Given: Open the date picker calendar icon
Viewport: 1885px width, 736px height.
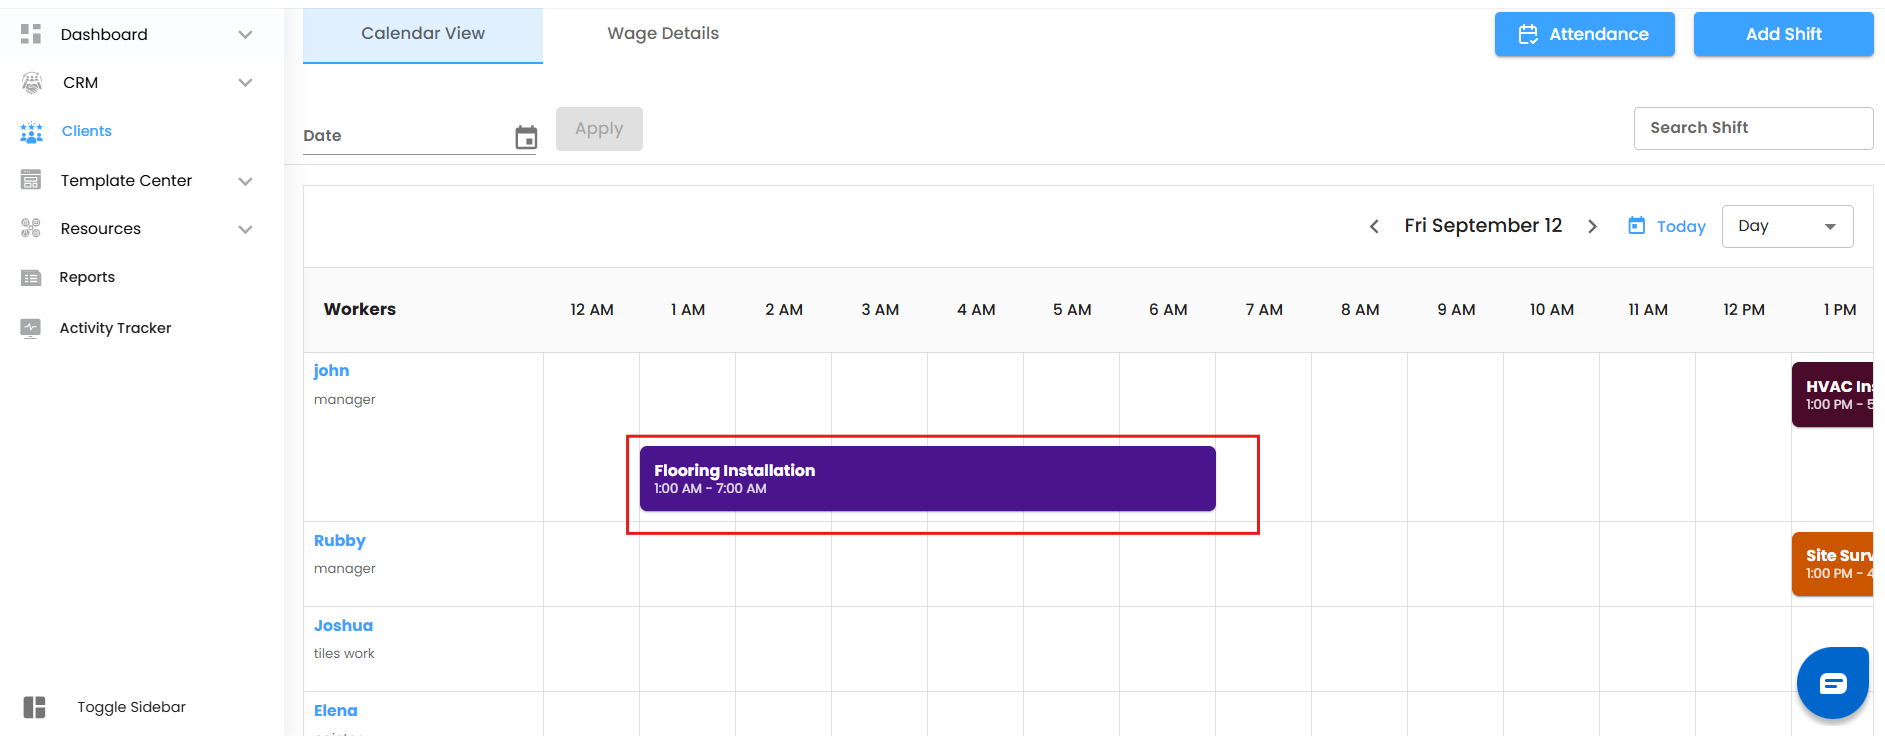Looking at the screenshot, I should point(526,137).
